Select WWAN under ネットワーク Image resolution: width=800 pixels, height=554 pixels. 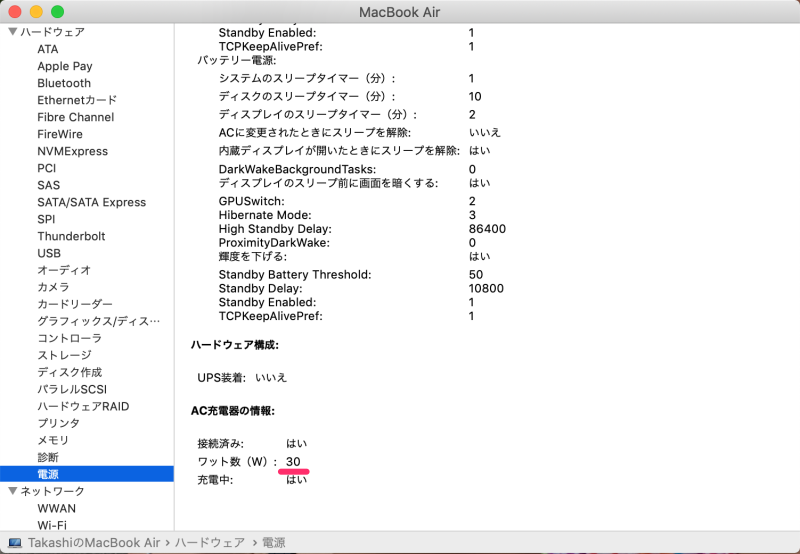(x=57, y=509)
